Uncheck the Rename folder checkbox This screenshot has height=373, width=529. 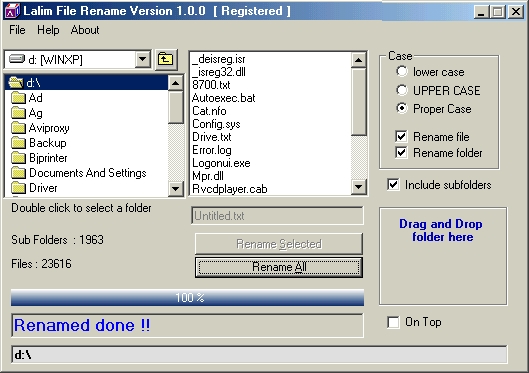click(x=401, y=152)
